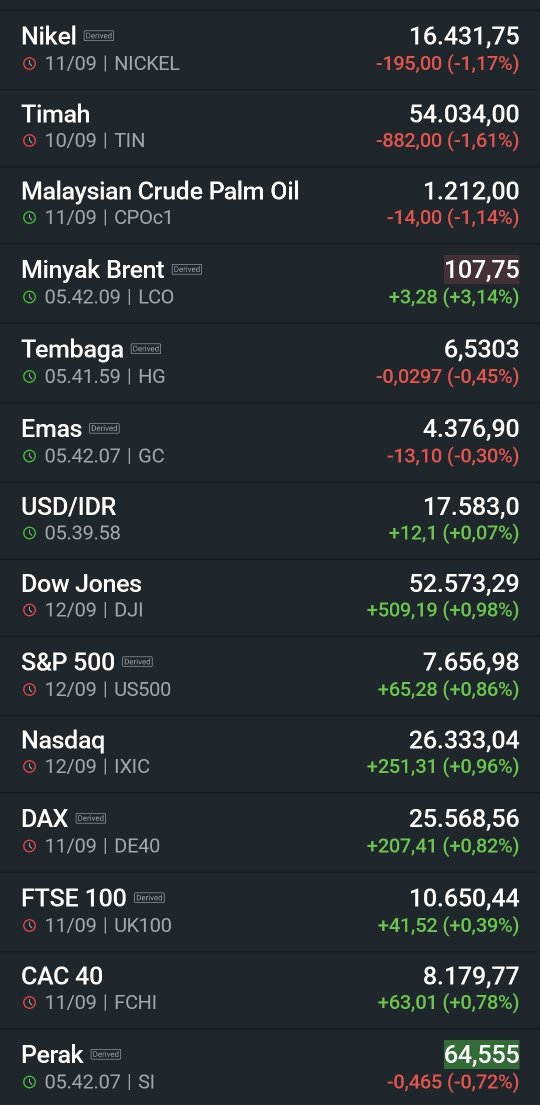Click the Emas change -13,10 (-0,30%)
Image resolution: width=540 pixels, height=1105 pixels.
click(453, 455)
